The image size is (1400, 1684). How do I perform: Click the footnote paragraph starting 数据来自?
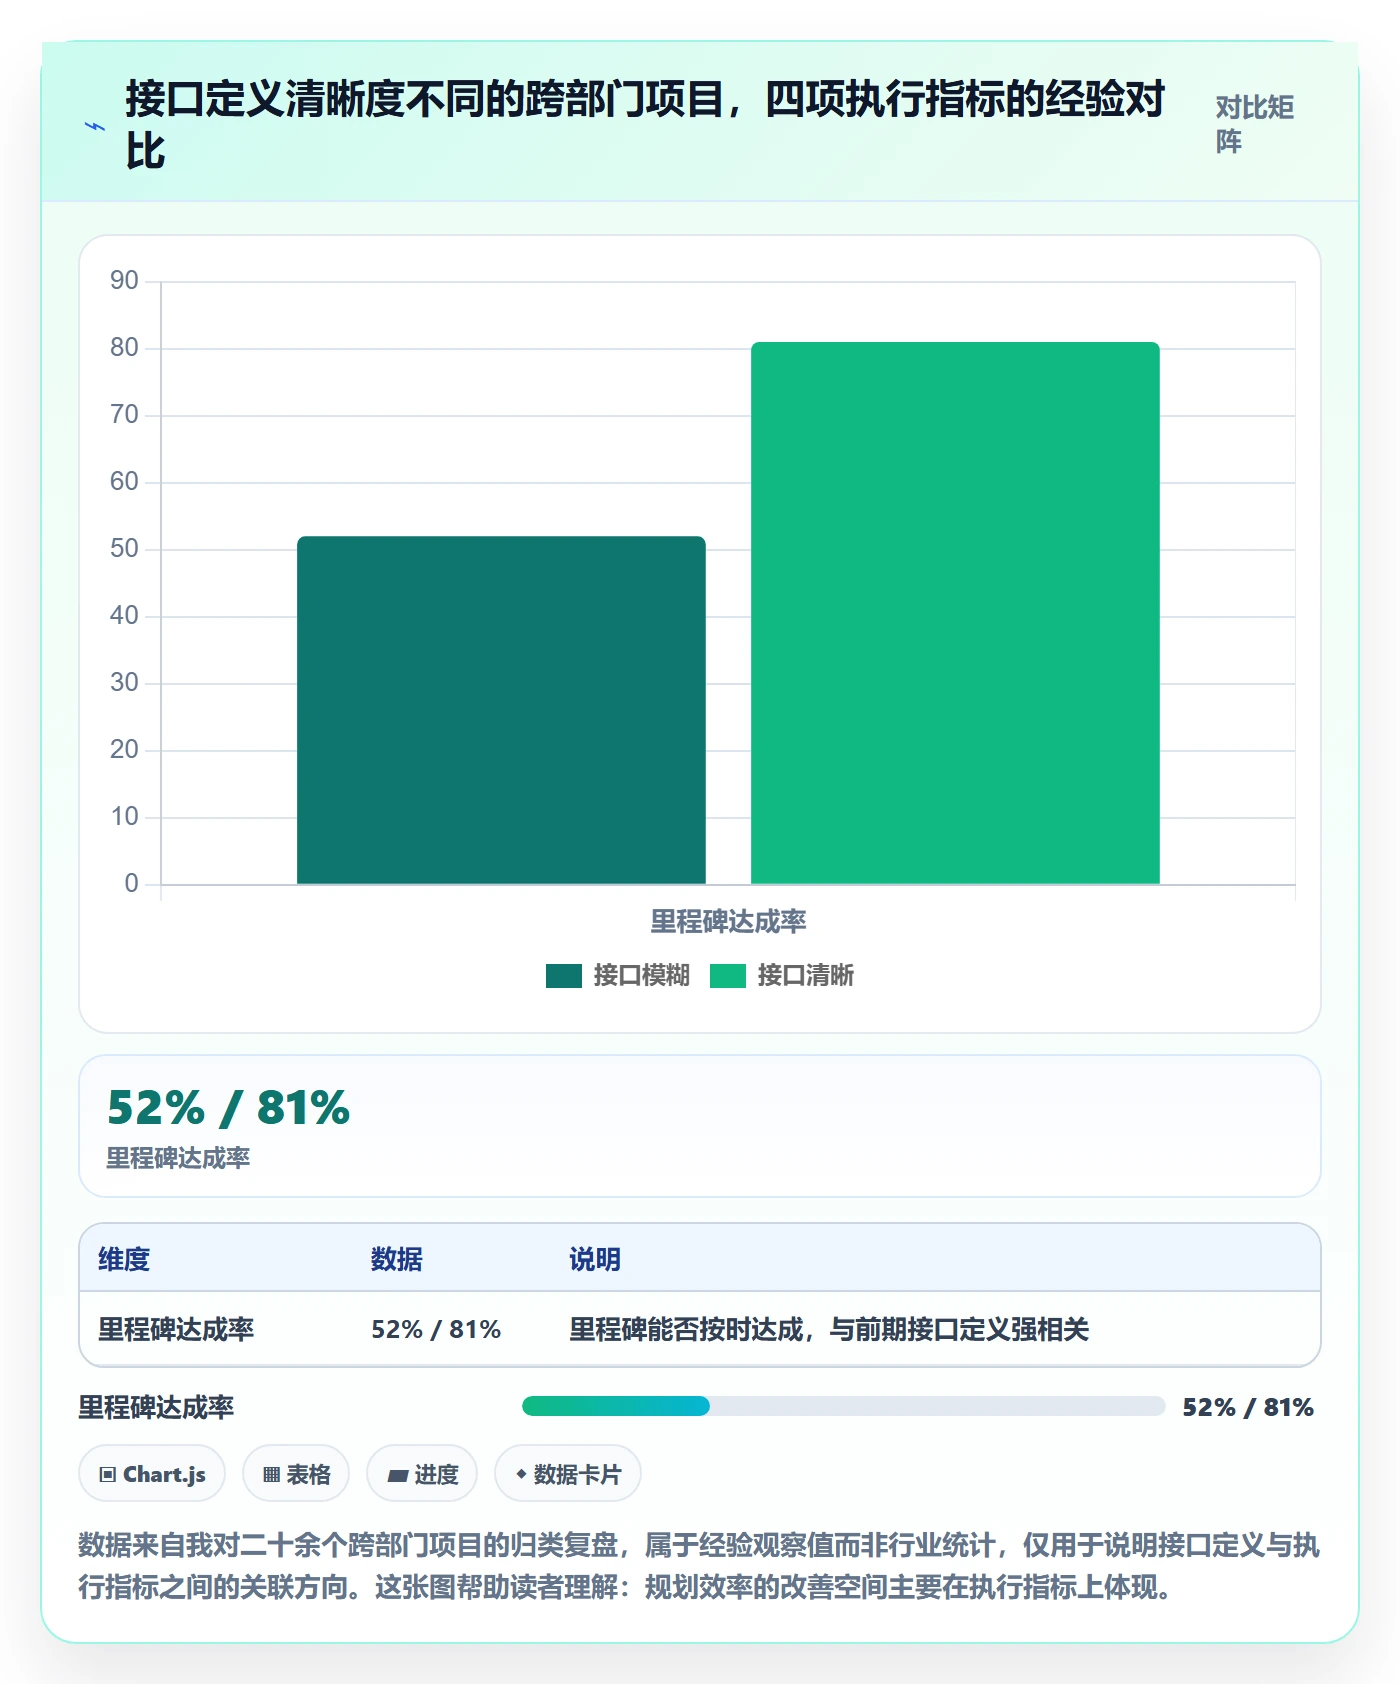(699, 1566)
